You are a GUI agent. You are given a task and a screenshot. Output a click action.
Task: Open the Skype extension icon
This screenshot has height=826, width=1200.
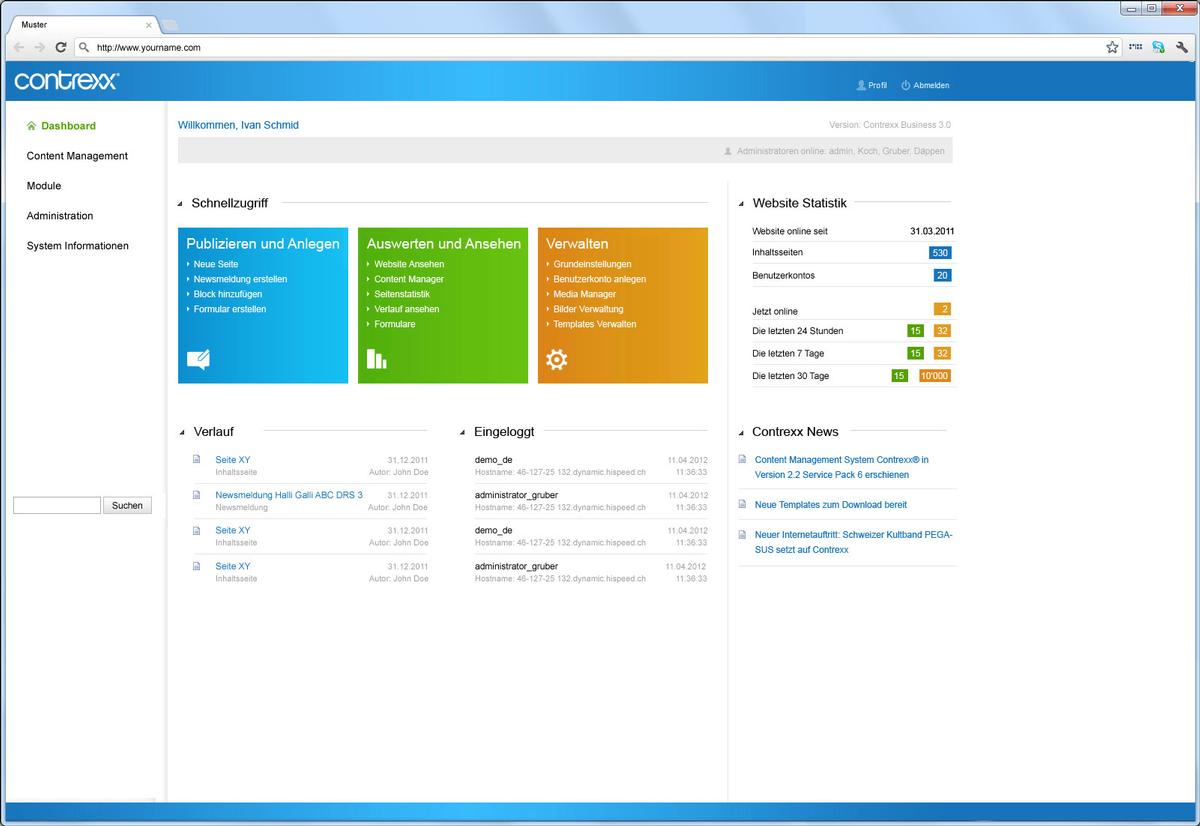[1158, 47]
